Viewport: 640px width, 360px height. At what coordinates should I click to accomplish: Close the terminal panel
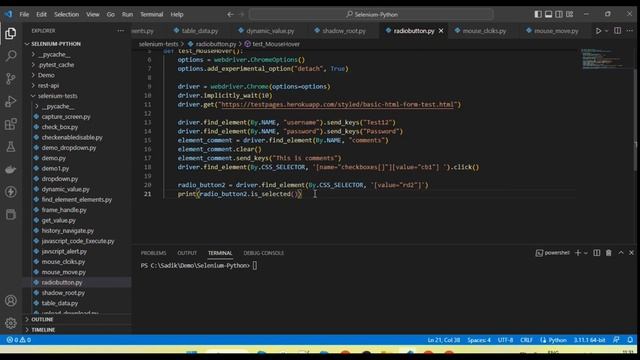point(631,253)
